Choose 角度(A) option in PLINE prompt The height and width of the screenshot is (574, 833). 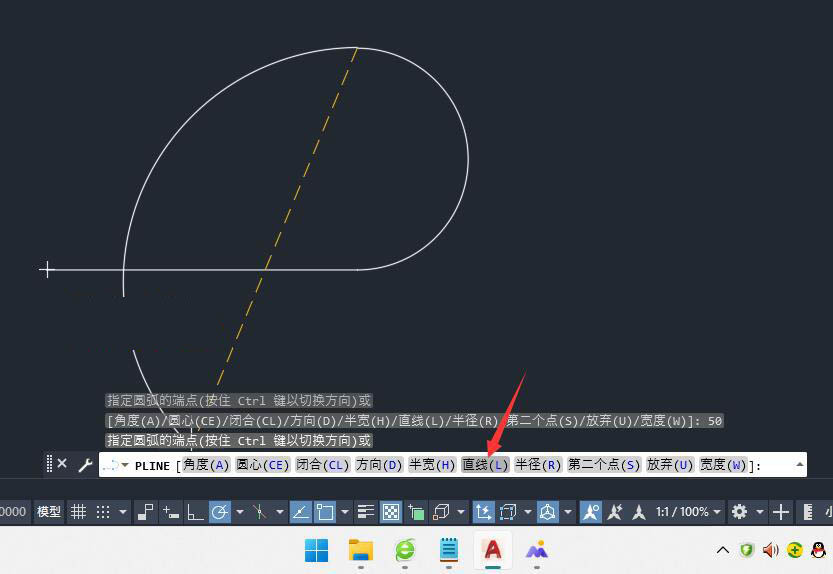click(206, 465)
